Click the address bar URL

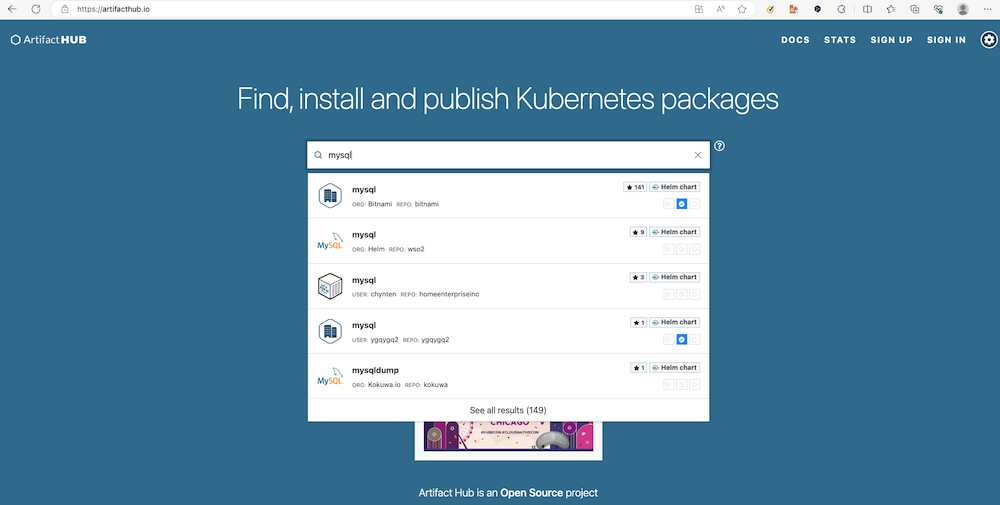[113, 10]
